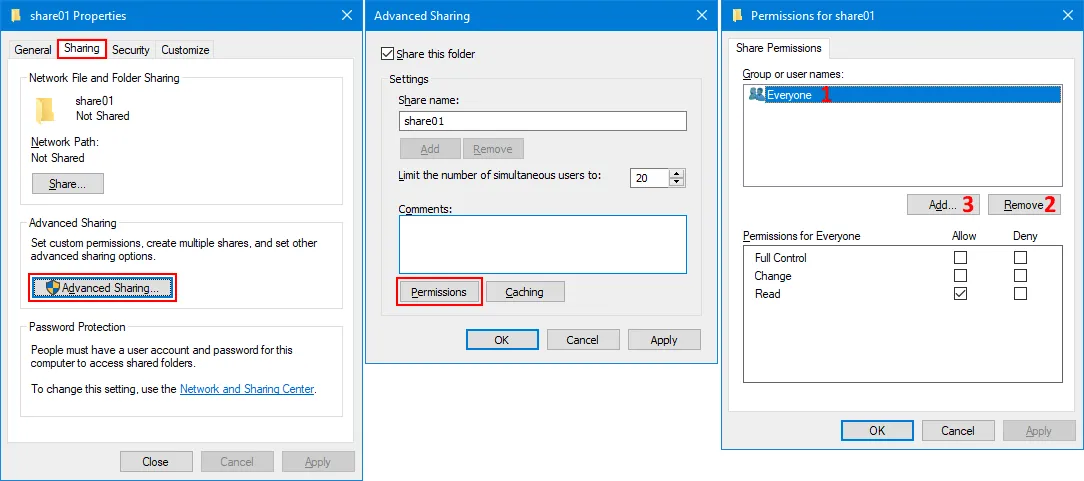This screenshot has height=481, width=1084.
Task: Click folder icon in share01 Properties title bar
Action: [15, 16]
